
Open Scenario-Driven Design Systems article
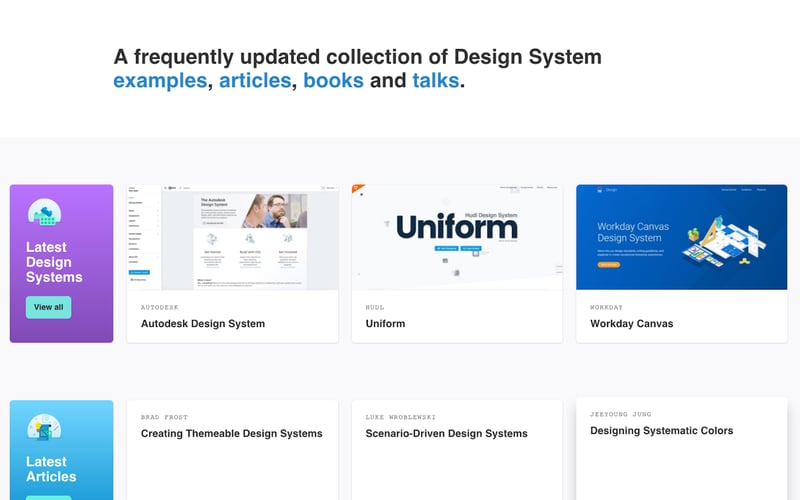(446, 433)
